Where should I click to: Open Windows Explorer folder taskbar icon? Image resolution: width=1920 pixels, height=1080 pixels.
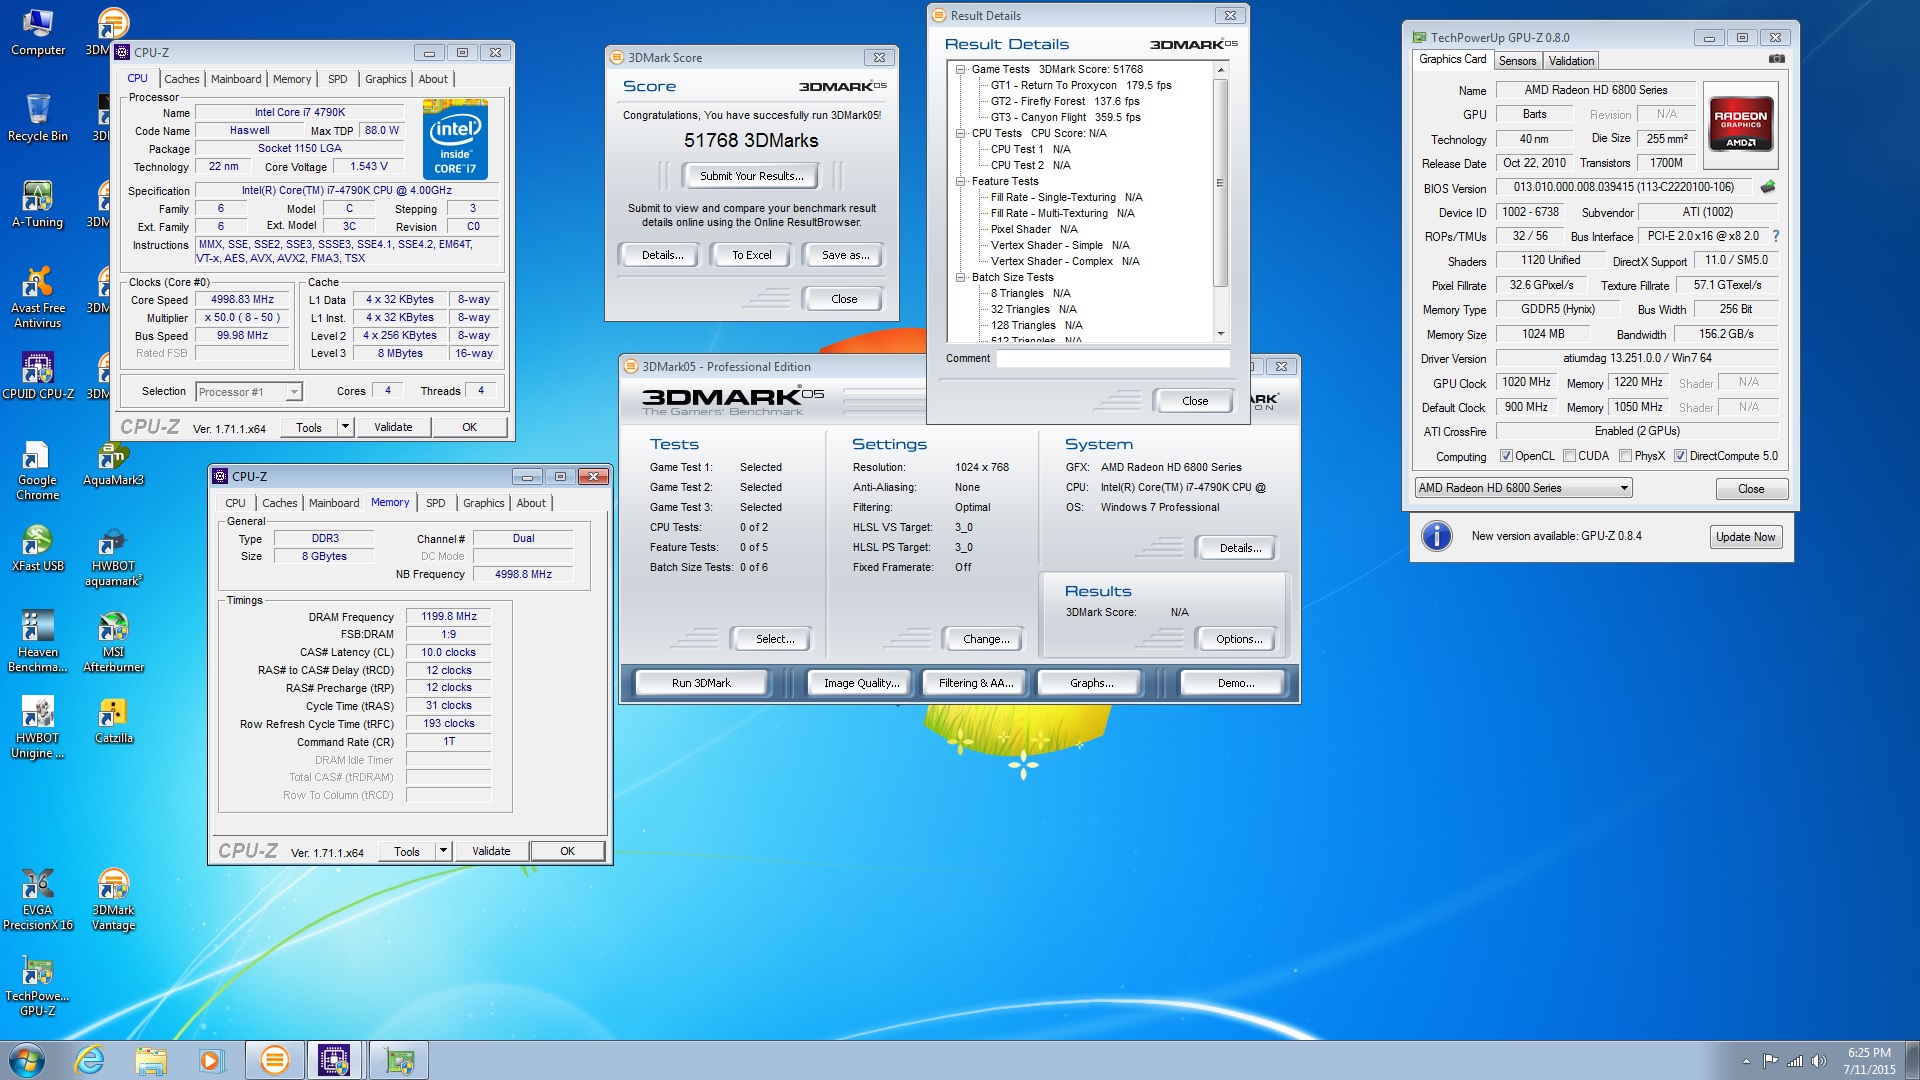click(x=151, y=1060)
